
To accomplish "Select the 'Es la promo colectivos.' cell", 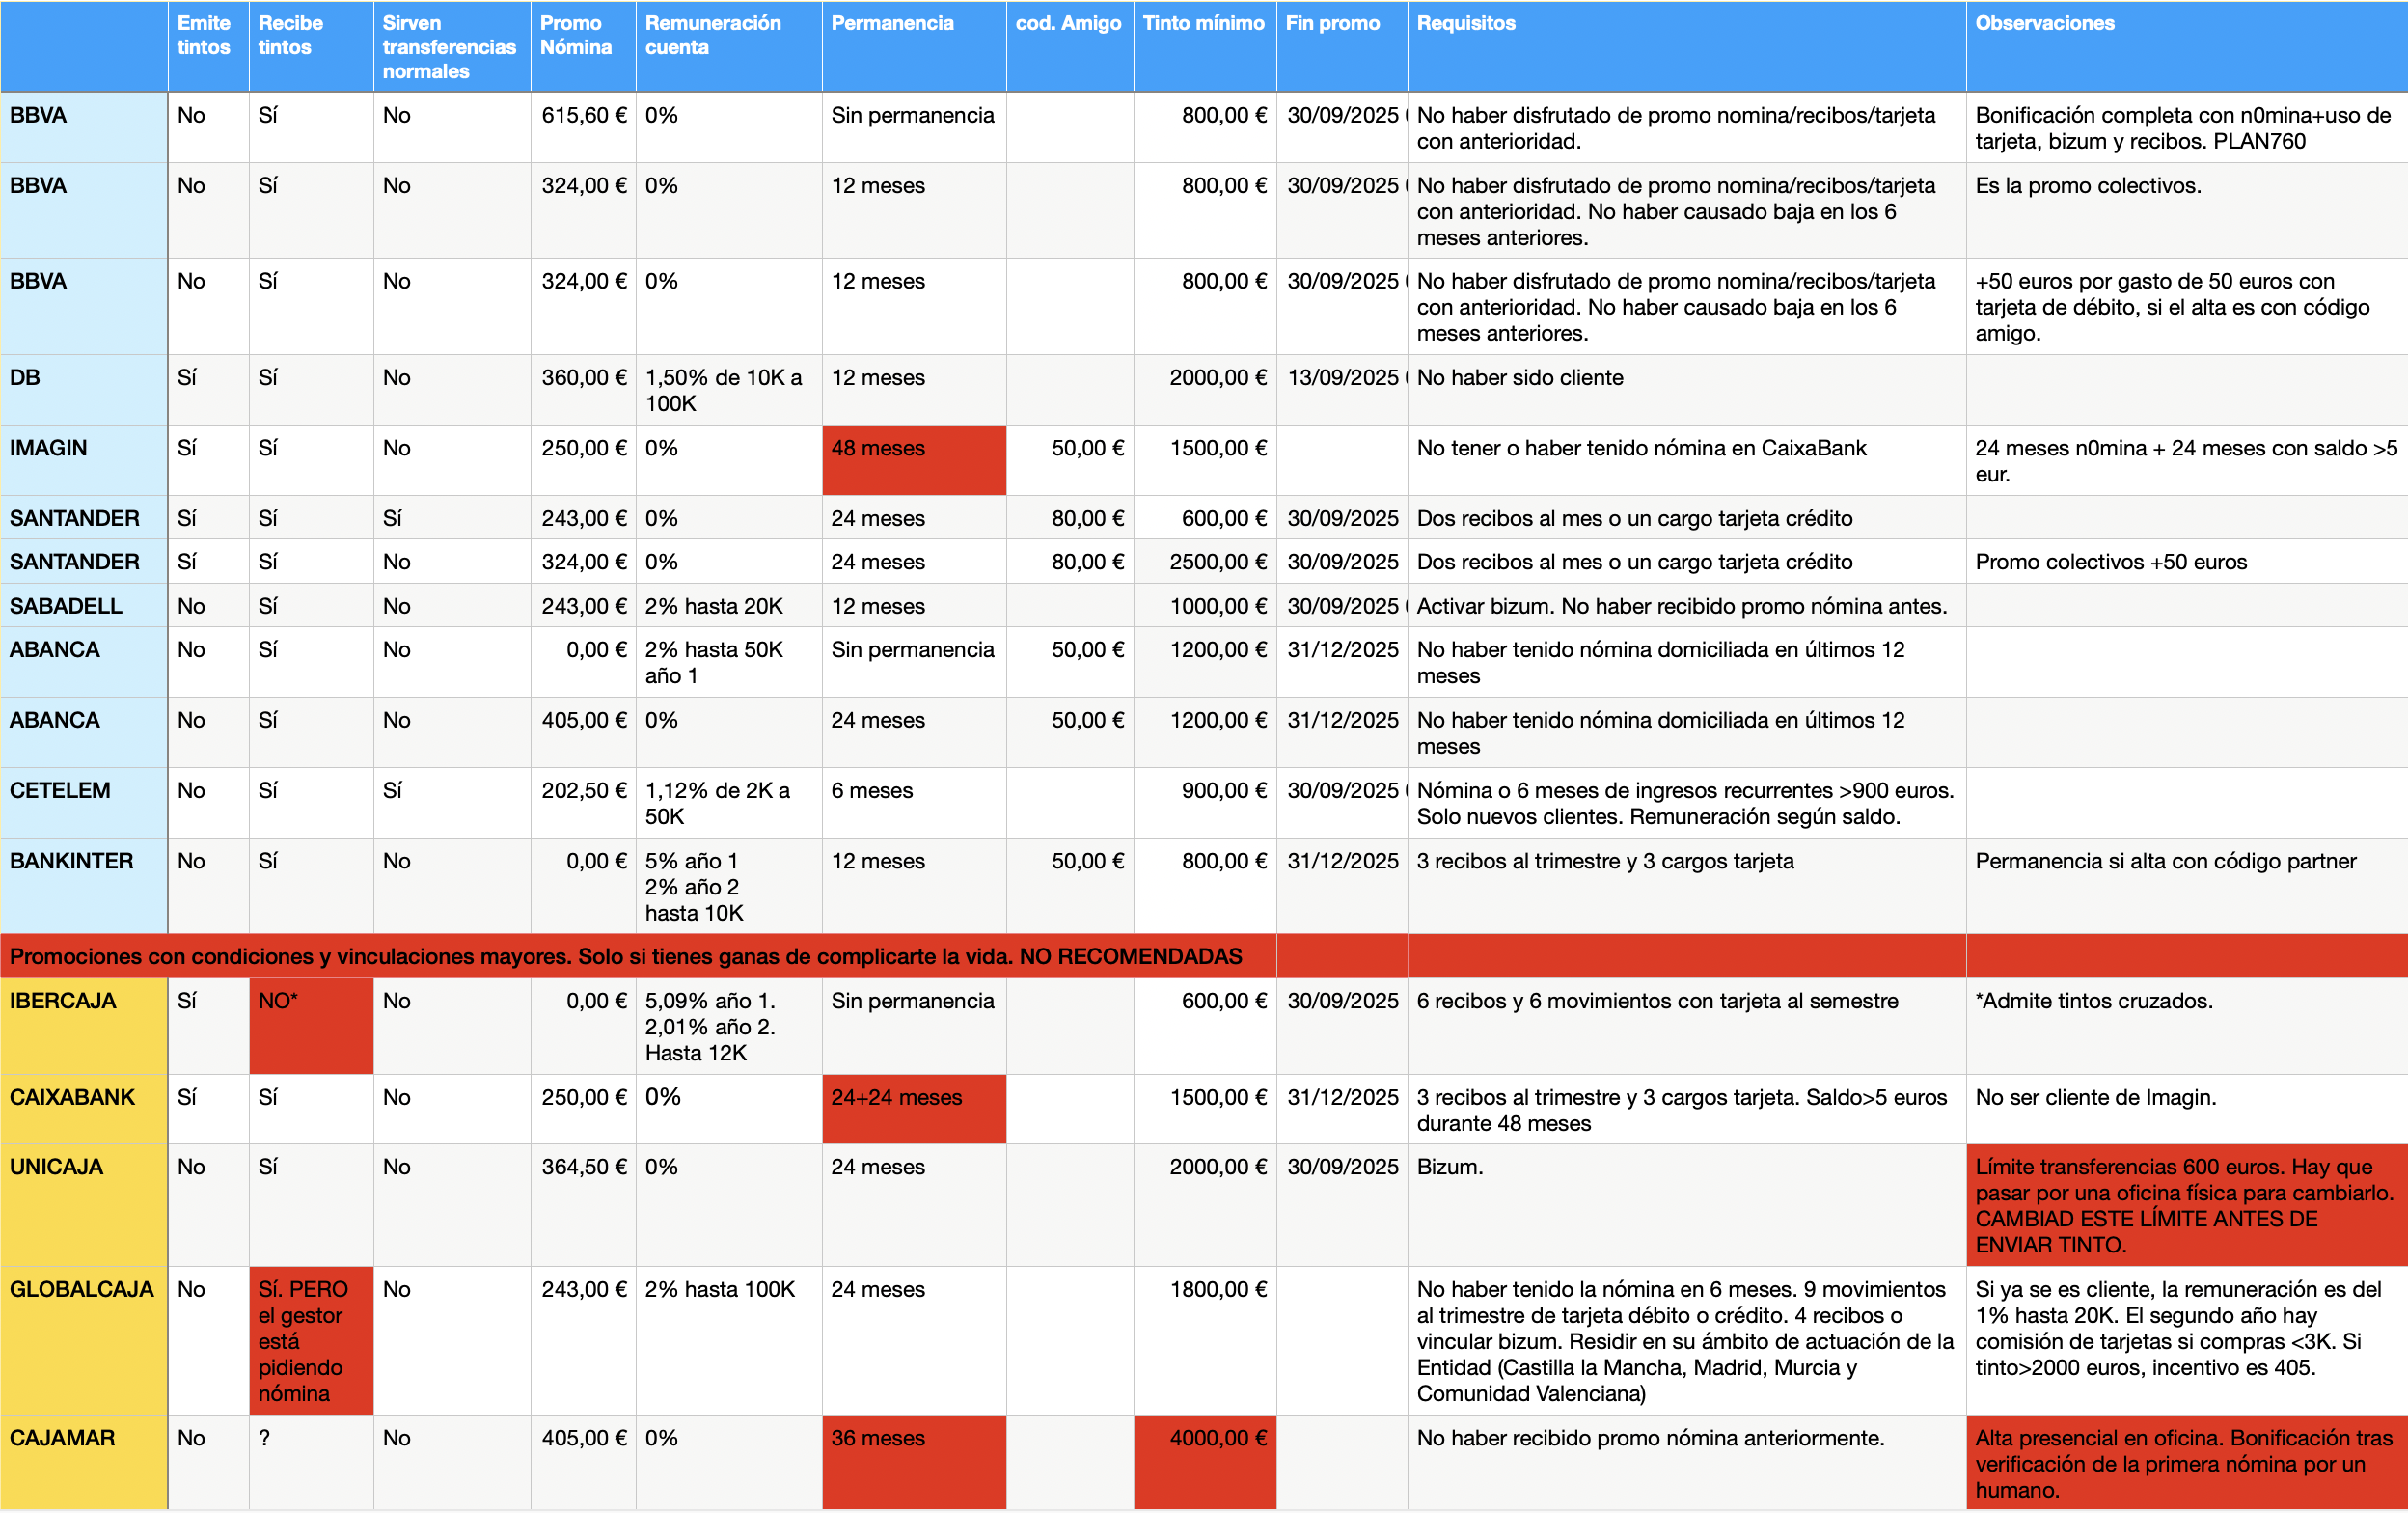I will 2187,210.
